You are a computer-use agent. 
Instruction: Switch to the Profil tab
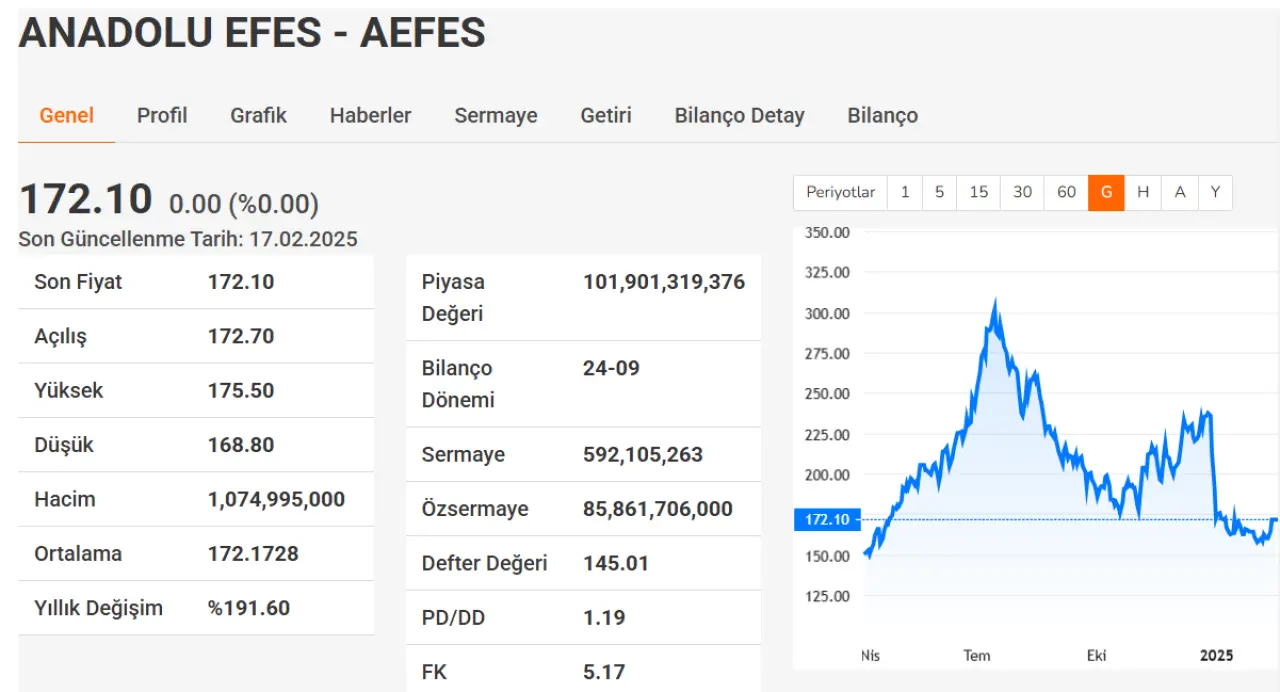click(162, 115)
